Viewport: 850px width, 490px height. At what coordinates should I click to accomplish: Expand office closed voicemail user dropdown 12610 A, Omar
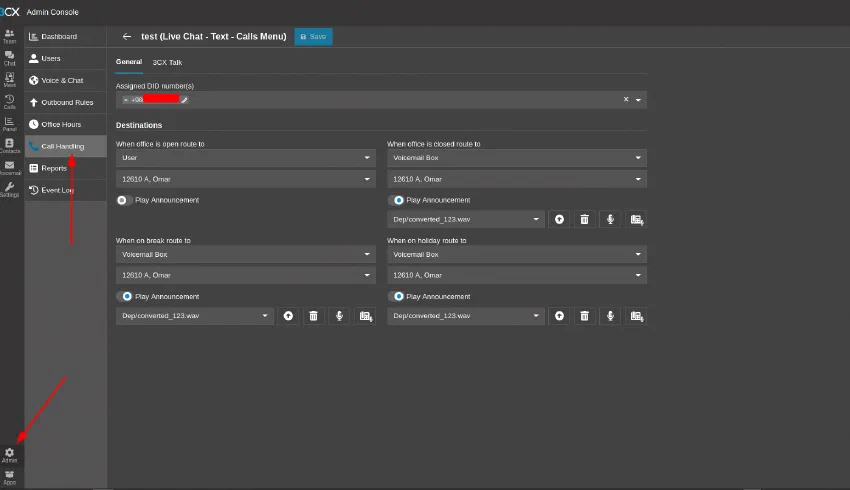pos(517,179)
